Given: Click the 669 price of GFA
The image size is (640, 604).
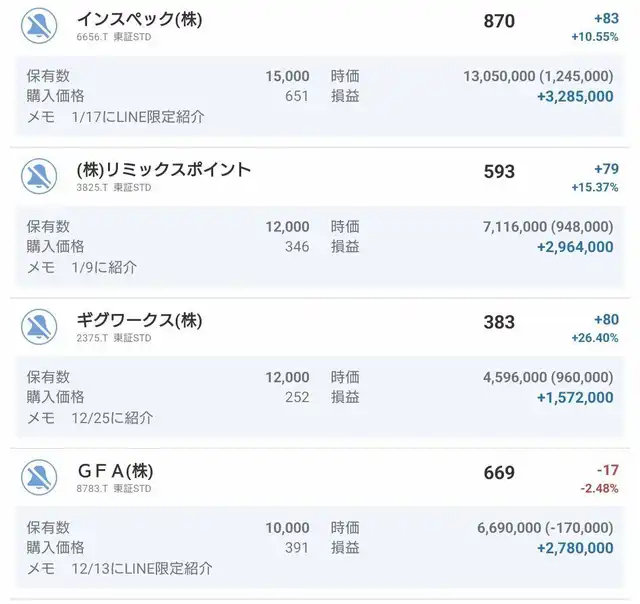Looking at the screenshot, I should pos(499,473).
